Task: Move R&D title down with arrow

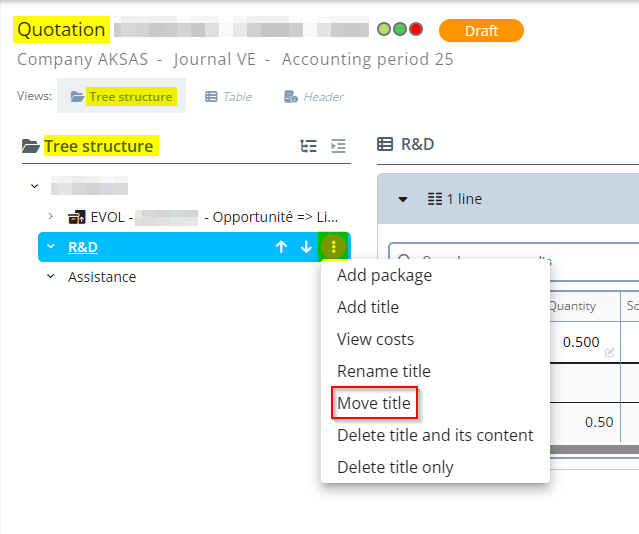Action: pyautogui.click(x=306, y=247)
